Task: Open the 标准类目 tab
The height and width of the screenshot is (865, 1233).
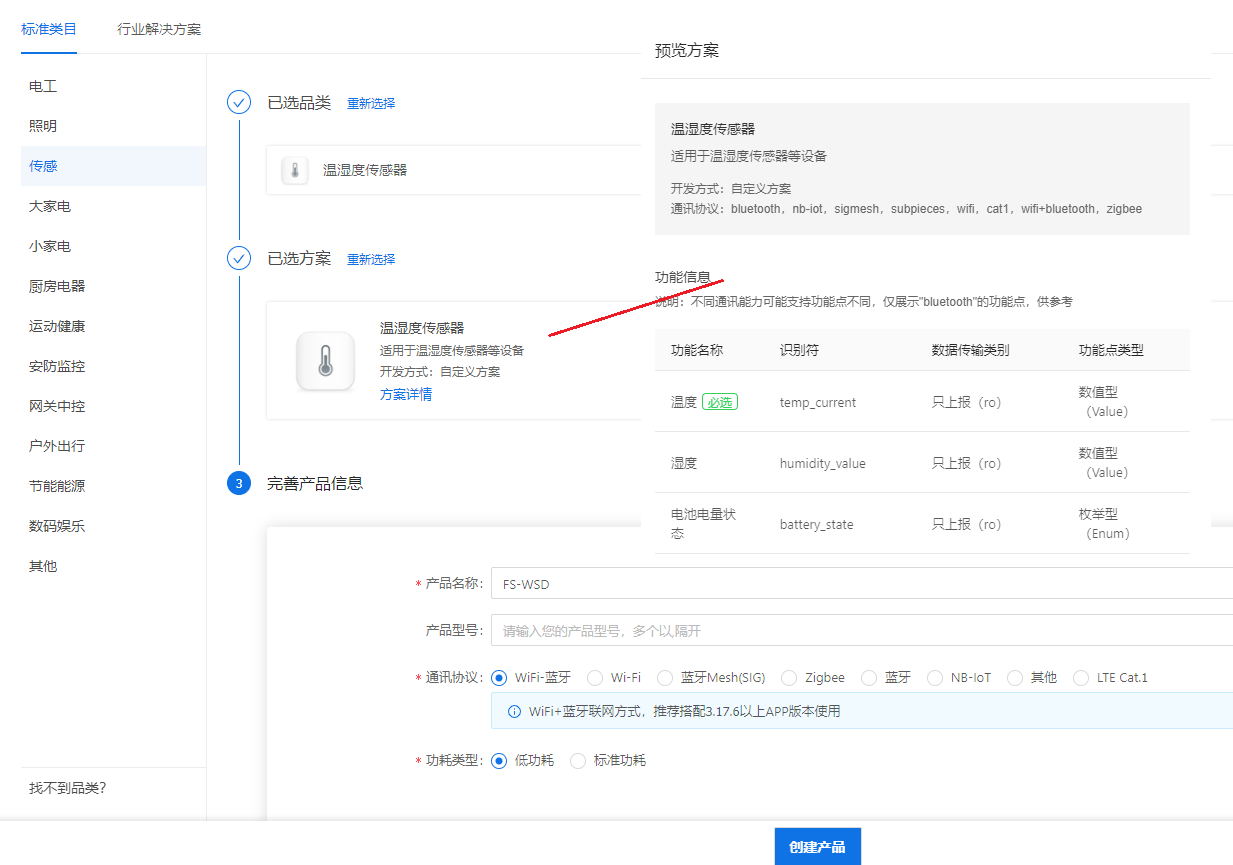Action: pos(49,29)
